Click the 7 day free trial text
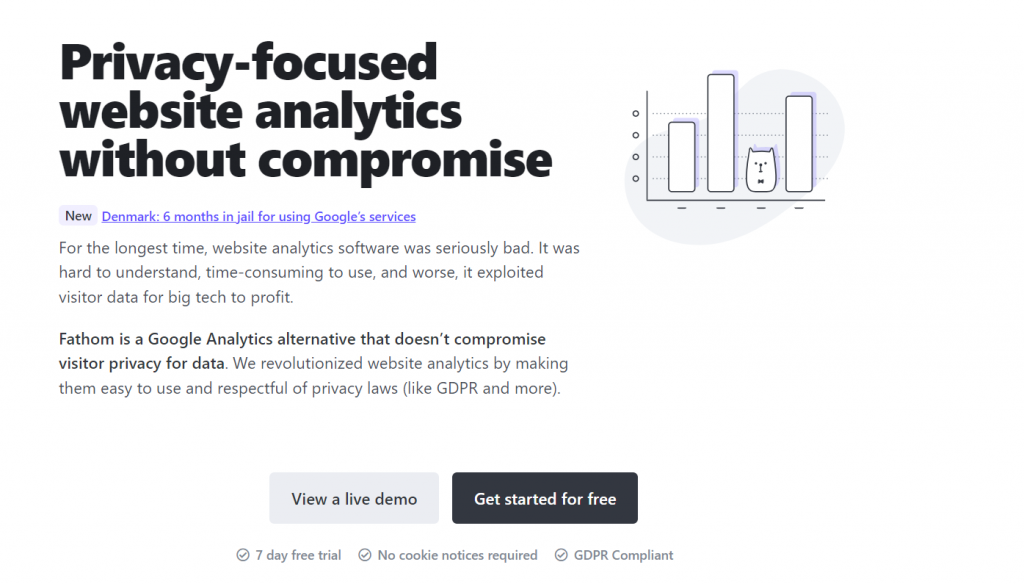Screen dimensions: 1024x584 click(x=298, y=555)
